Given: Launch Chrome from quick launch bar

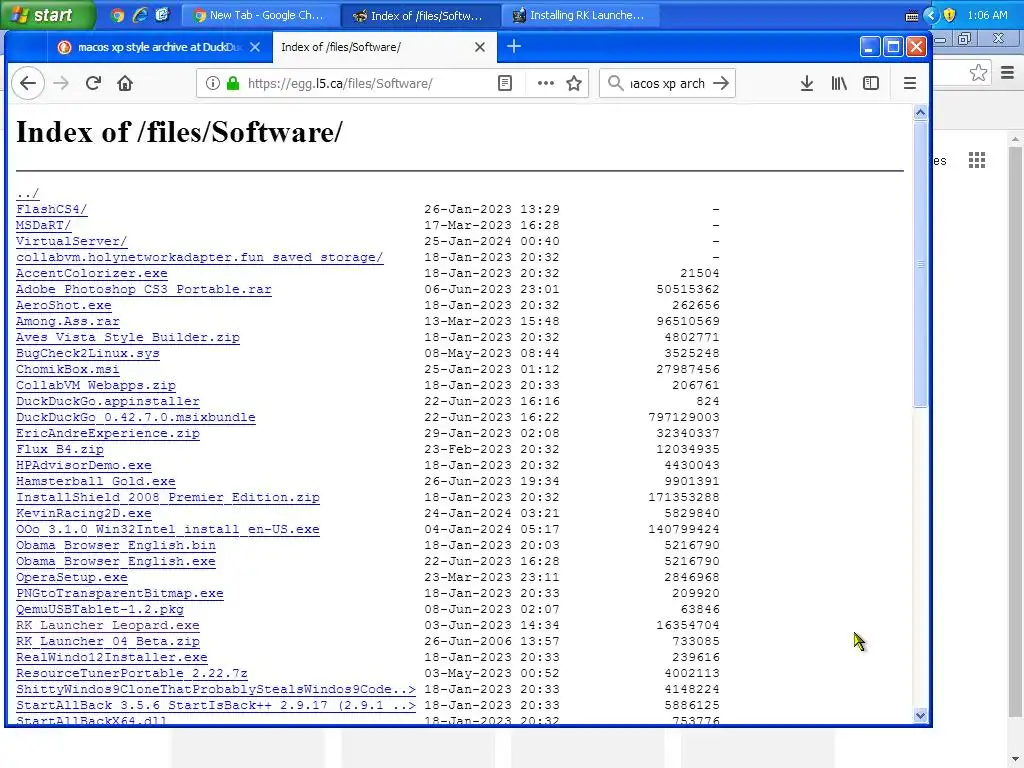Looking at the screenshot, I should pyautogui.click(x=118, y=15).
